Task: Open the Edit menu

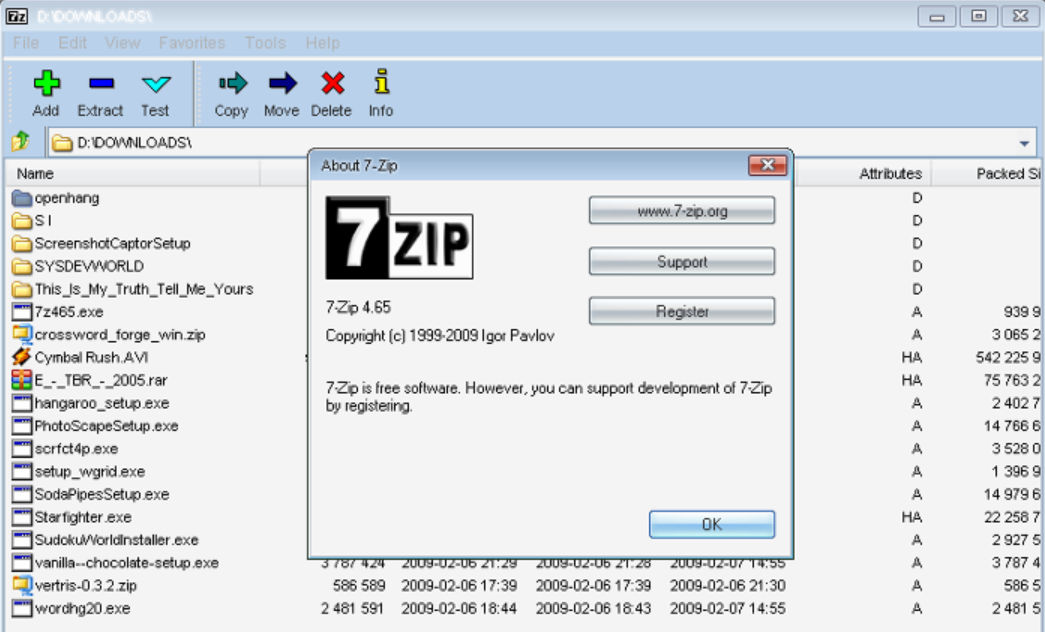Action: click(73, 43)
